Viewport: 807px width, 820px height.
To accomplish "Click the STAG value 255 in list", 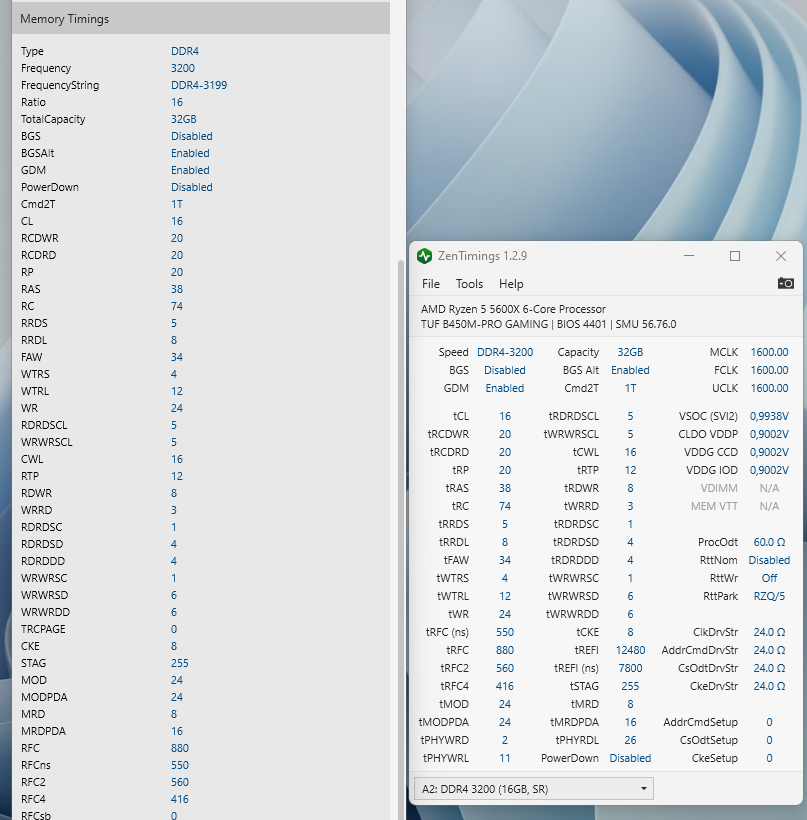I will (x=179, y=663).
